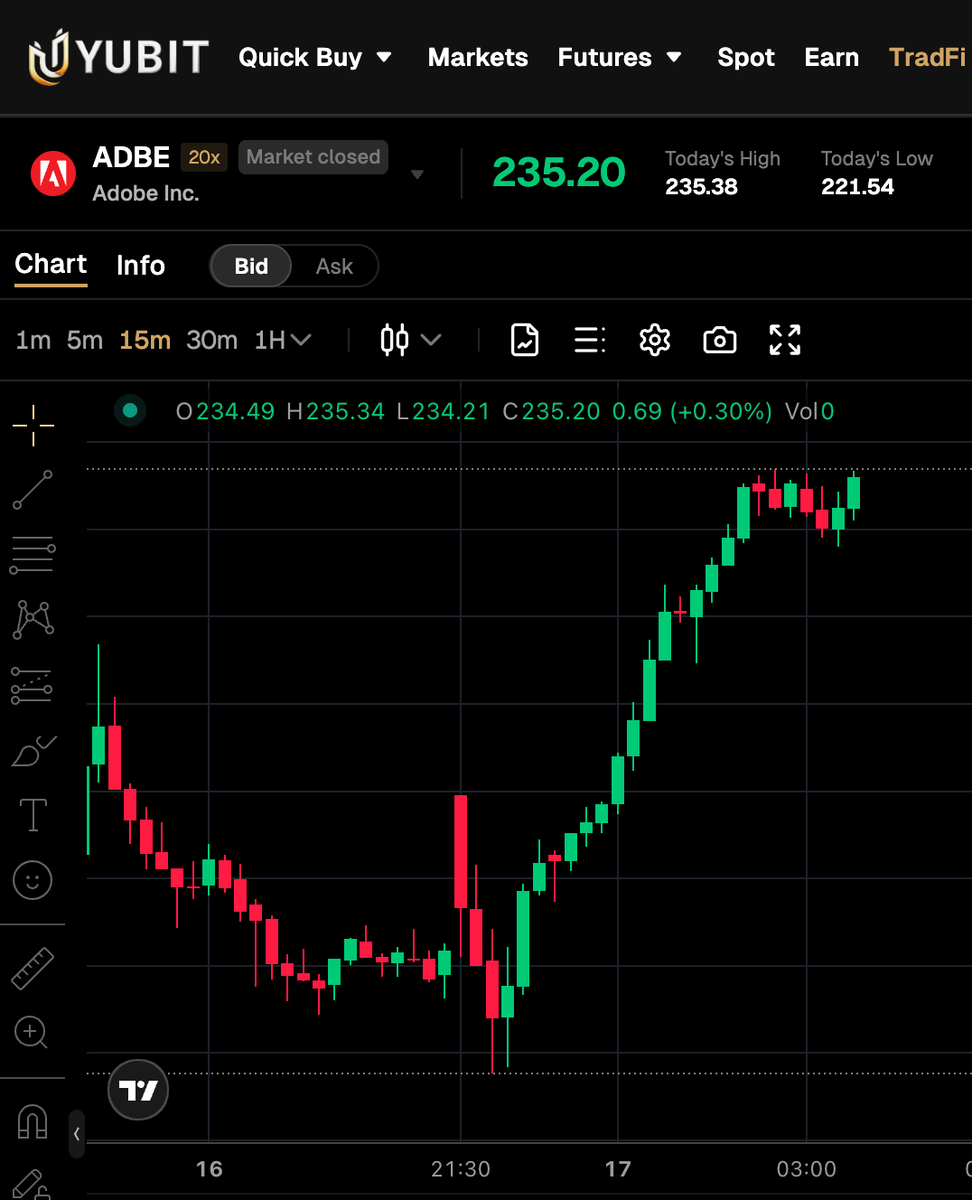Open the chart list menu icon

[x=589, y=340]
